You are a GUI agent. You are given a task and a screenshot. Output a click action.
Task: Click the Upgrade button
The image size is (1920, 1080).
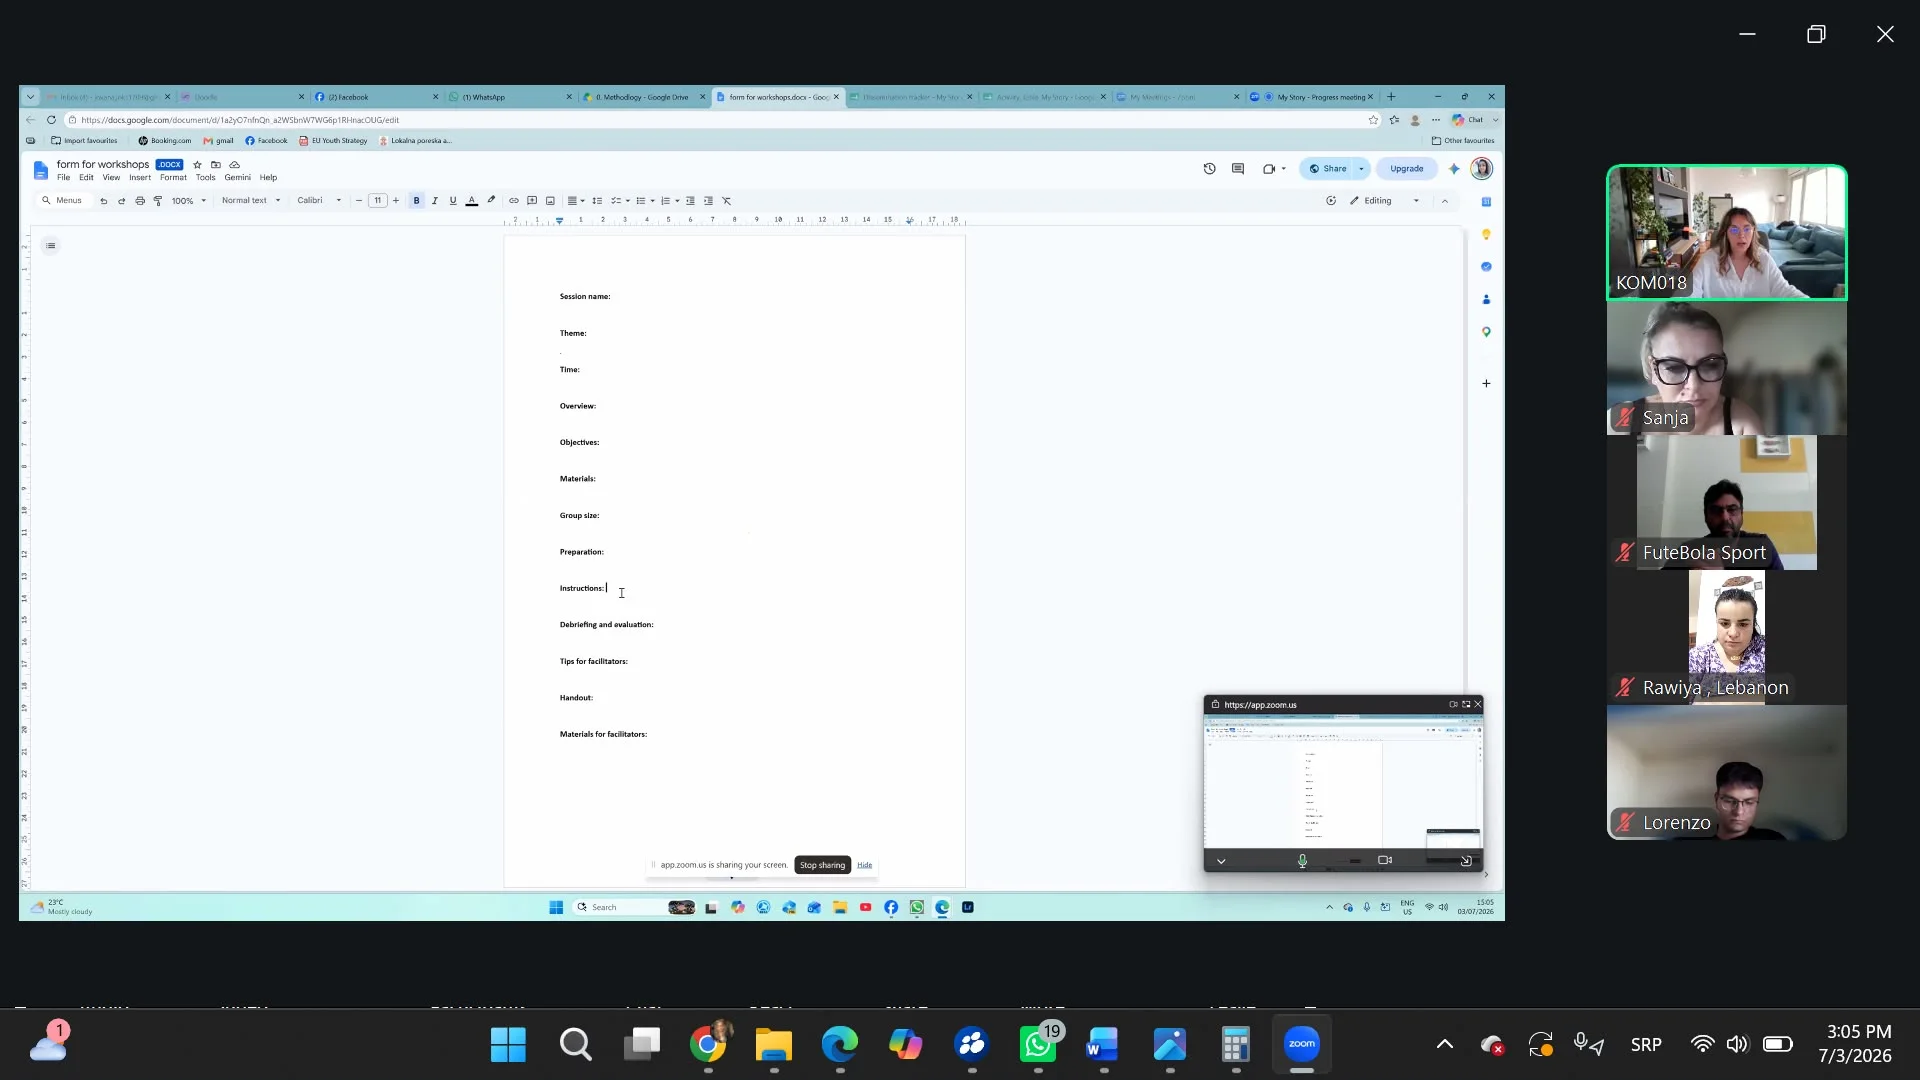1407,169
